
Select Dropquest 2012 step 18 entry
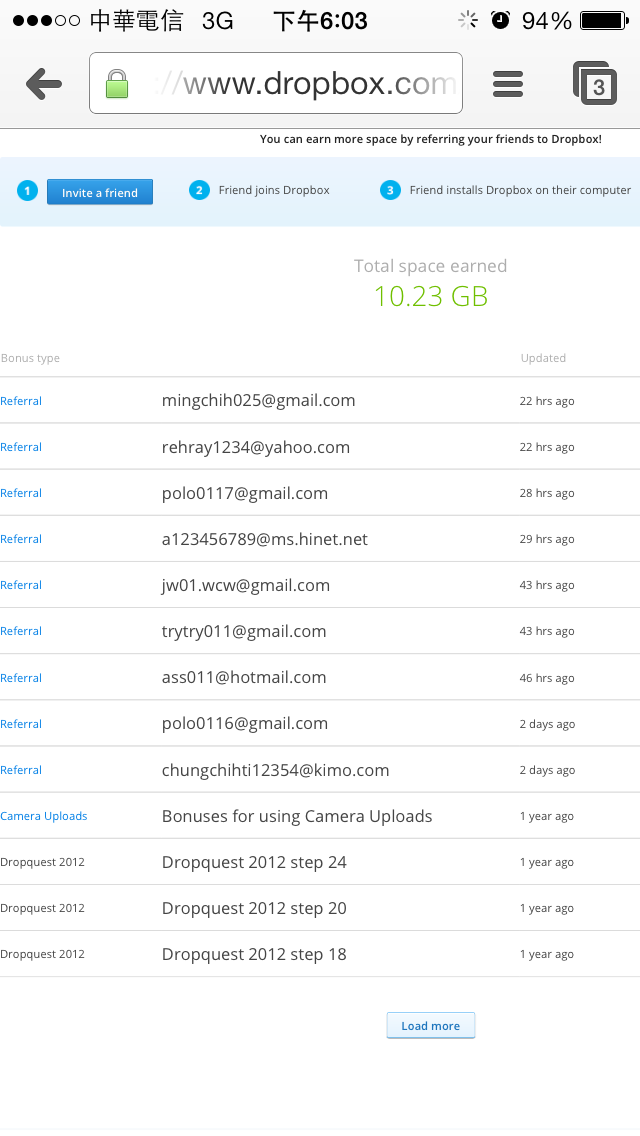click(254, 954)
